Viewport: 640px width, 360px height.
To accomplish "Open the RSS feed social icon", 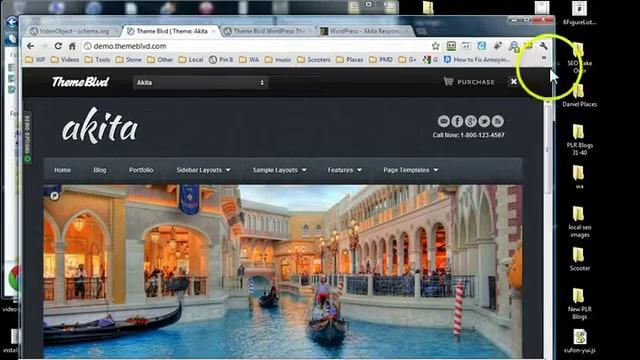I will pyautogui.click(x=498, y=121).
